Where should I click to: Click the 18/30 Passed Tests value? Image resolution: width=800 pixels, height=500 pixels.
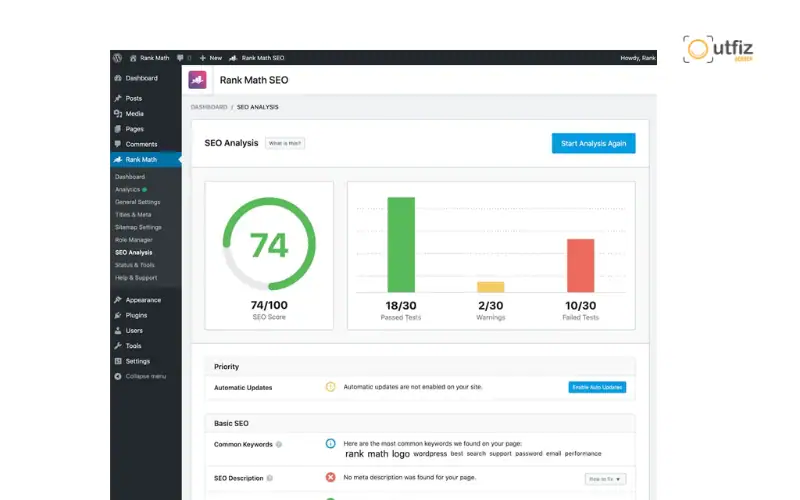(401, 306)
